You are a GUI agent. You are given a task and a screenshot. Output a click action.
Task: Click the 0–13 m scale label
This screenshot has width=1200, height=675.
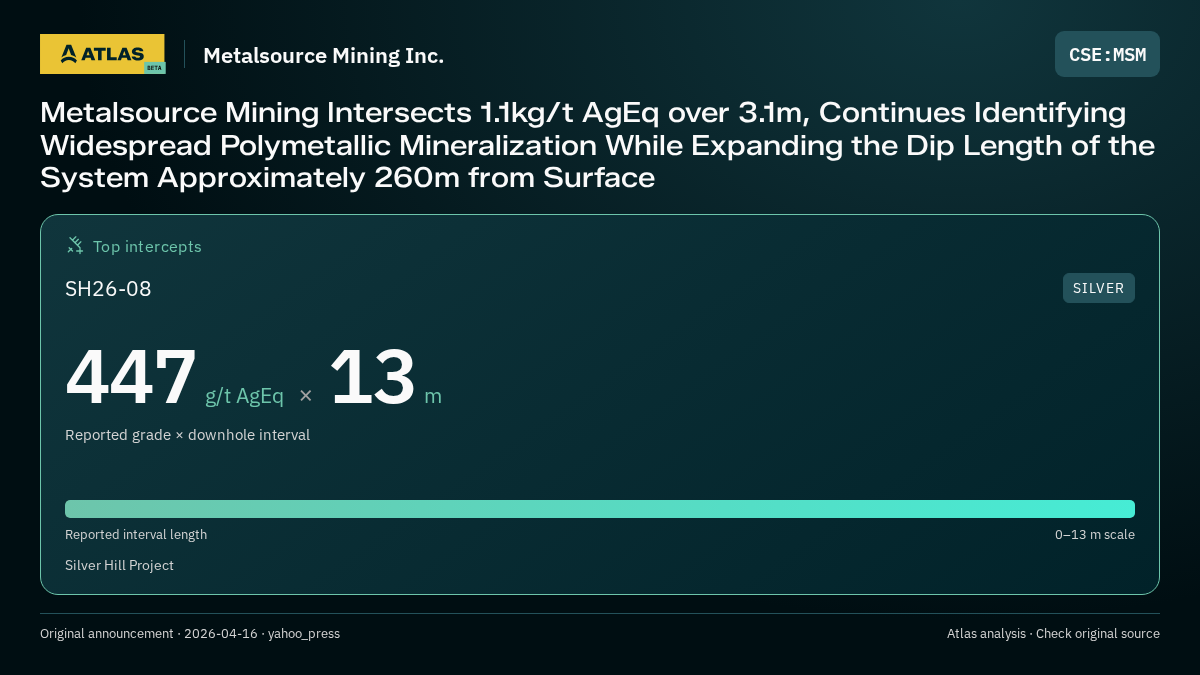[x=1095, y=535]
